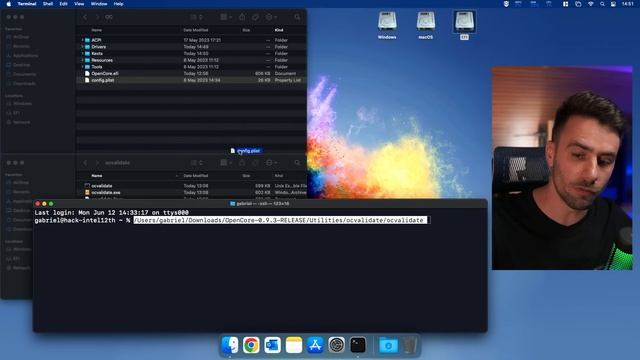Image resolution: width=640 pixels, height=360 pixels.
Task: Open the Shell menu
Action: pyautogui.click(x=48, y=4)
